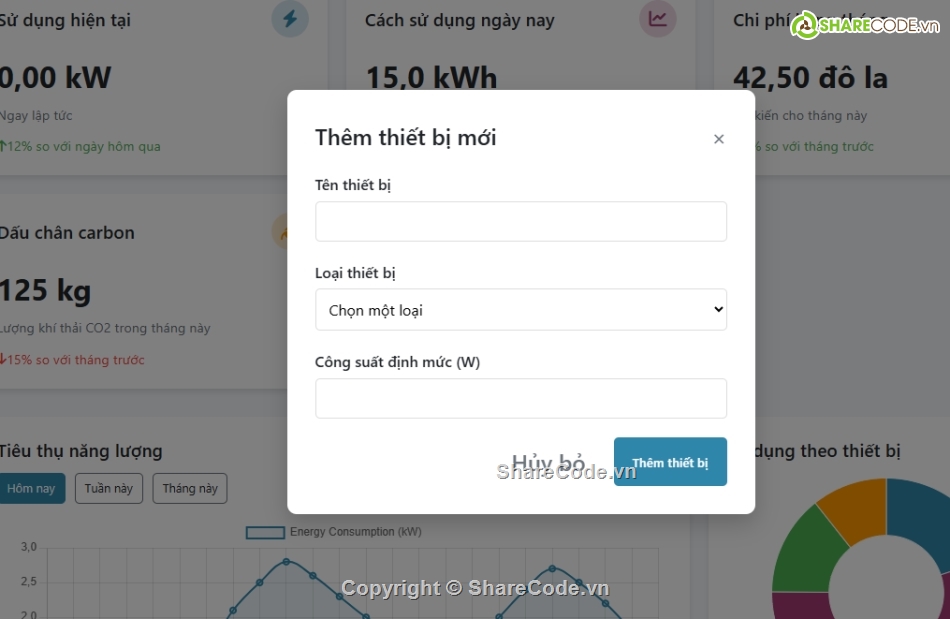Switch to the 'Tháng này' tab
950x619 pixels.
coord(190,489)
